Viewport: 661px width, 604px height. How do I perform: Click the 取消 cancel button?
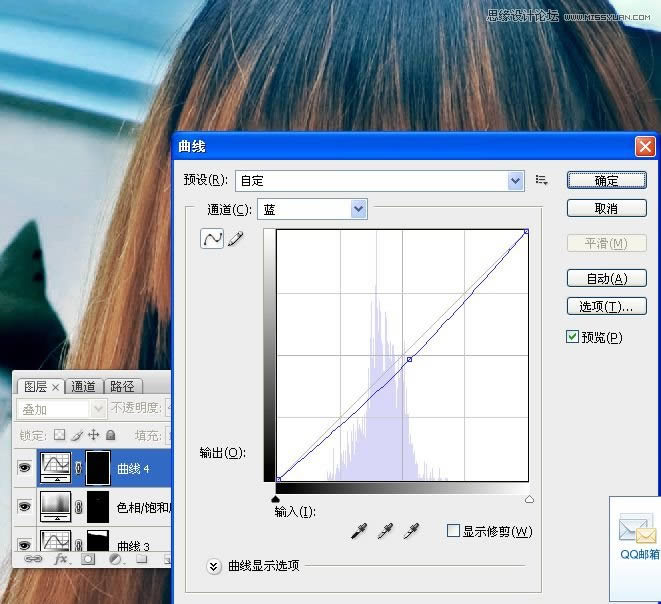(x=606, y=208)
